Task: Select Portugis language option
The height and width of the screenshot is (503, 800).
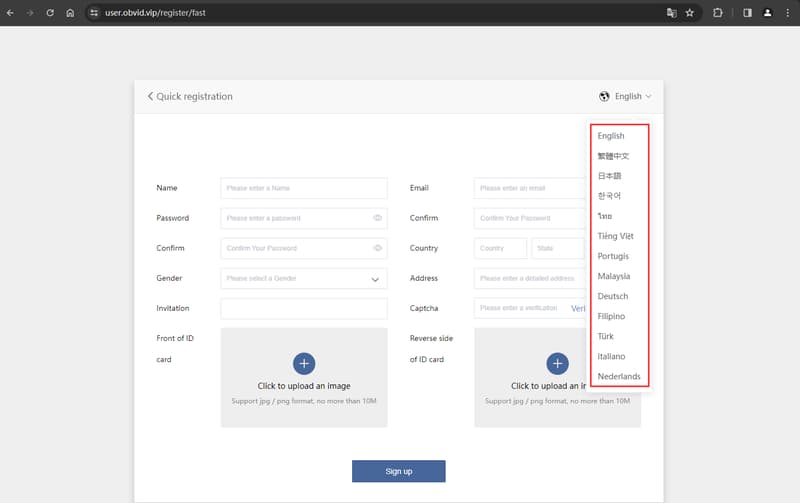Action: [x=613, y=256]
